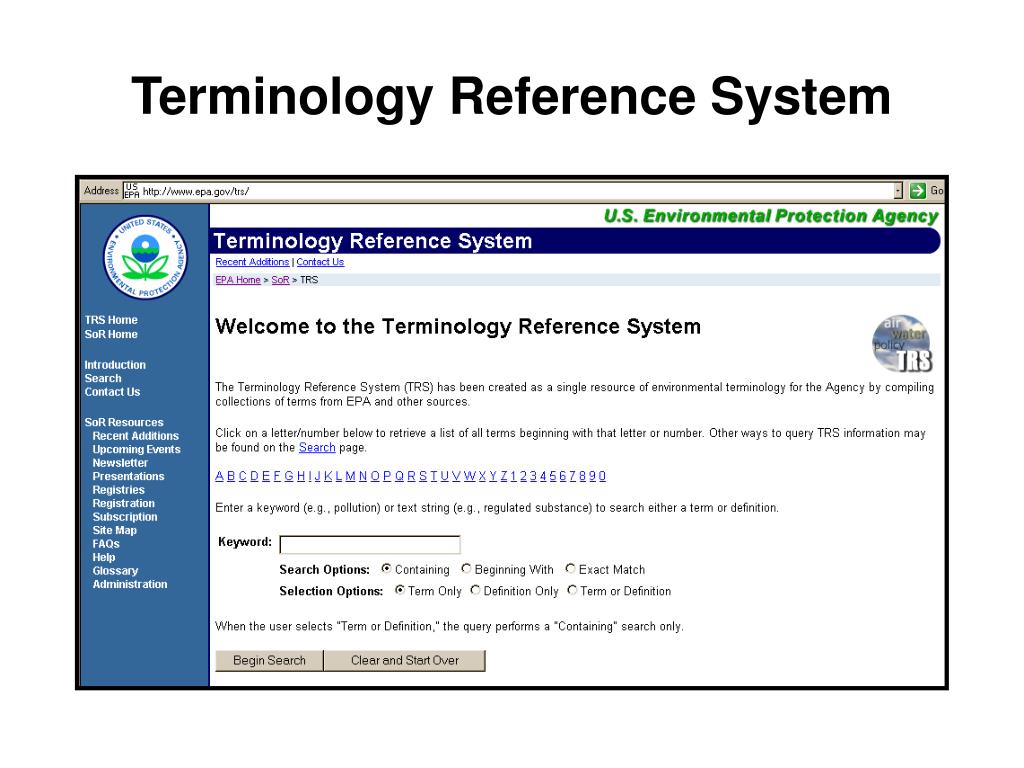List terms beginning with letter A
Viewport: 1024px width, 768px height.
click(x=219, y=476)
